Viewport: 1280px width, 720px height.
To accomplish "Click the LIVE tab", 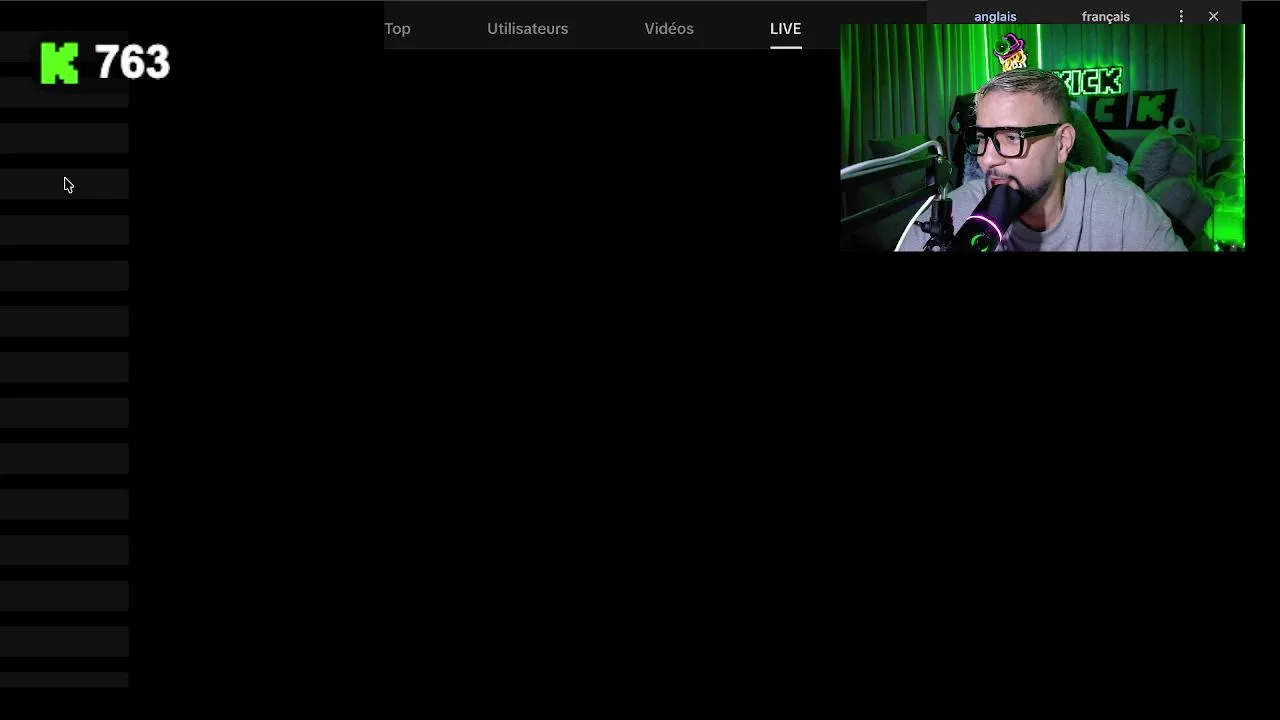I will tap(785, 29).
